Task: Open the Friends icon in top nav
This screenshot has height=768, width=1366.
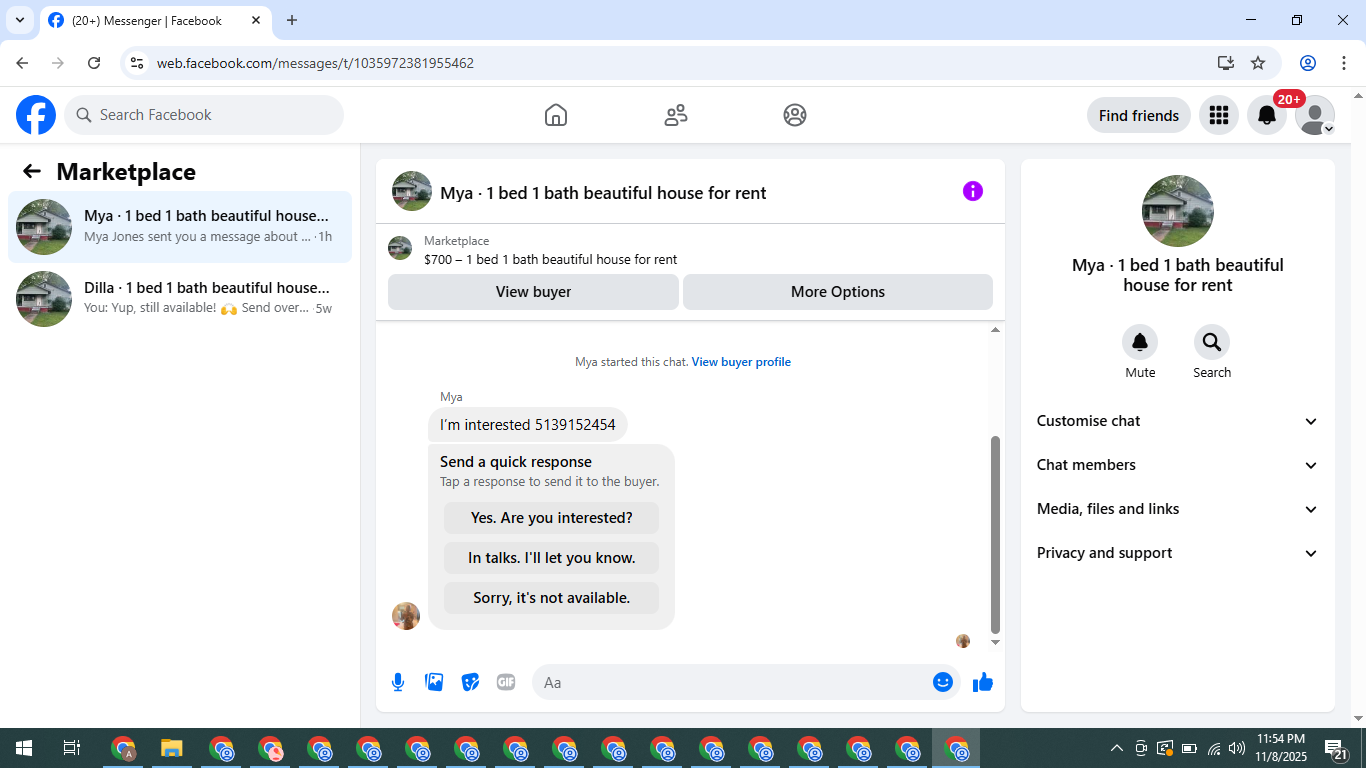Action: tap(676, 115)
